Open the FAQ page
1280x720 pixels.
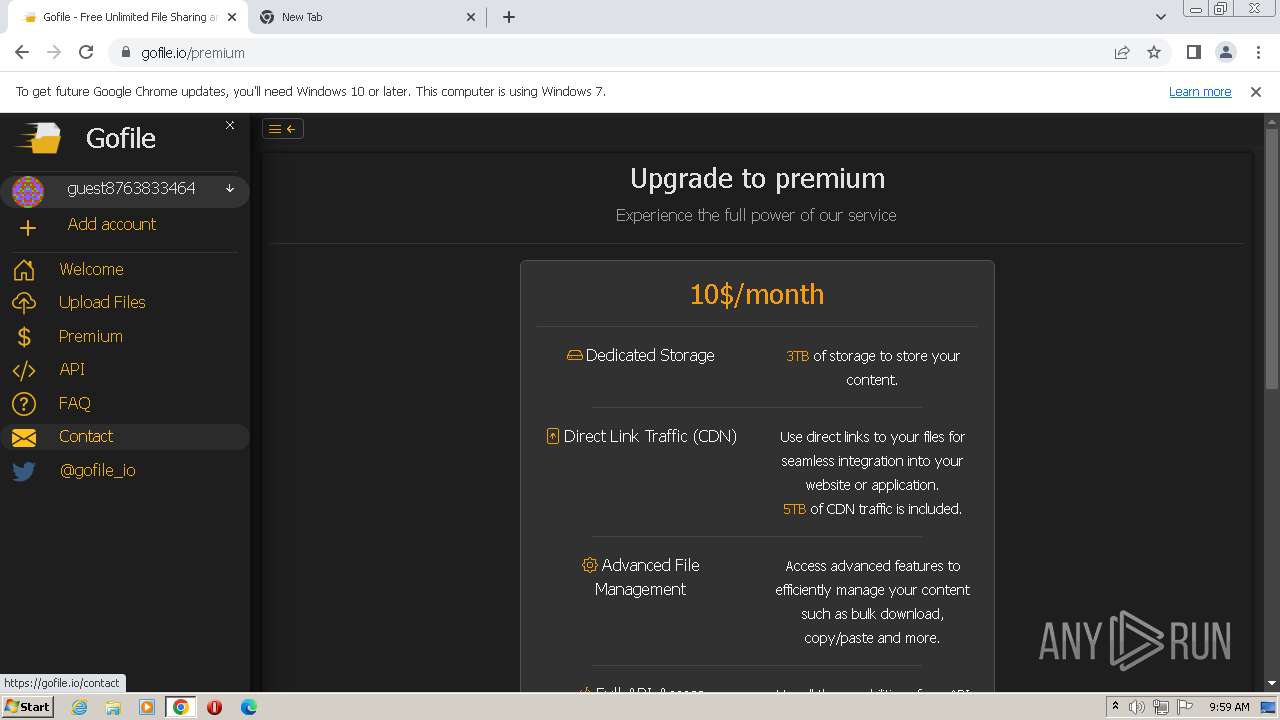coord(75,403)
